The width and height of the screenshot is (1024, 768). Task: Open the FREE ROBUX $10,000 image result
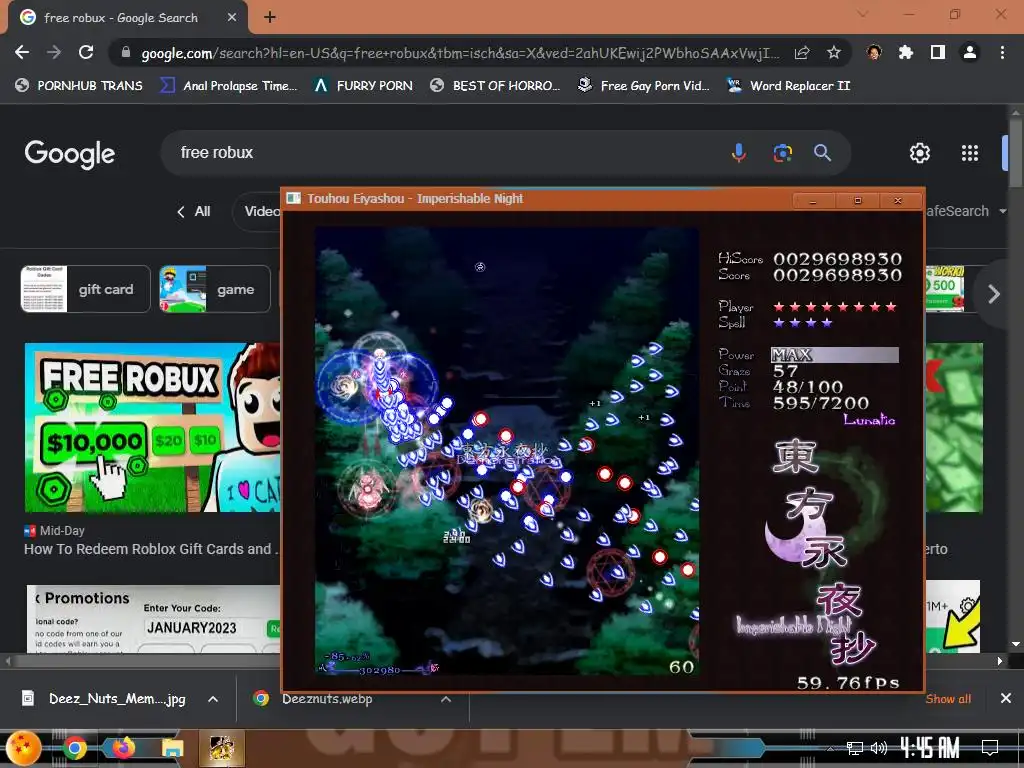(153, 428)
